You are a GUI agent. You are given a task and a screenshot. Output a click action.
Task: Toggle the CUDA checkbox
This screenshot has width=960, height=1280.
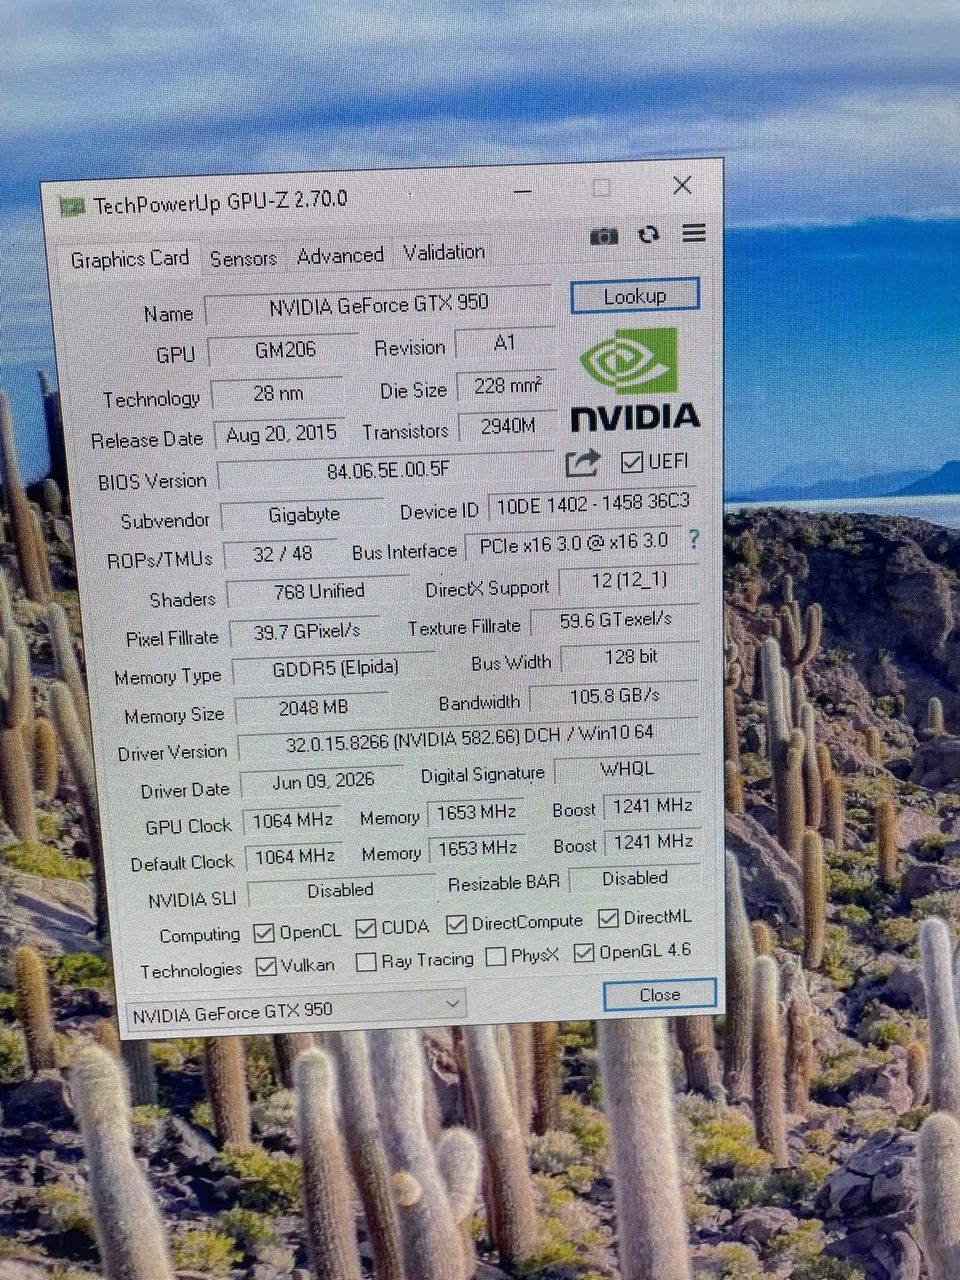(x=366, y=929)
